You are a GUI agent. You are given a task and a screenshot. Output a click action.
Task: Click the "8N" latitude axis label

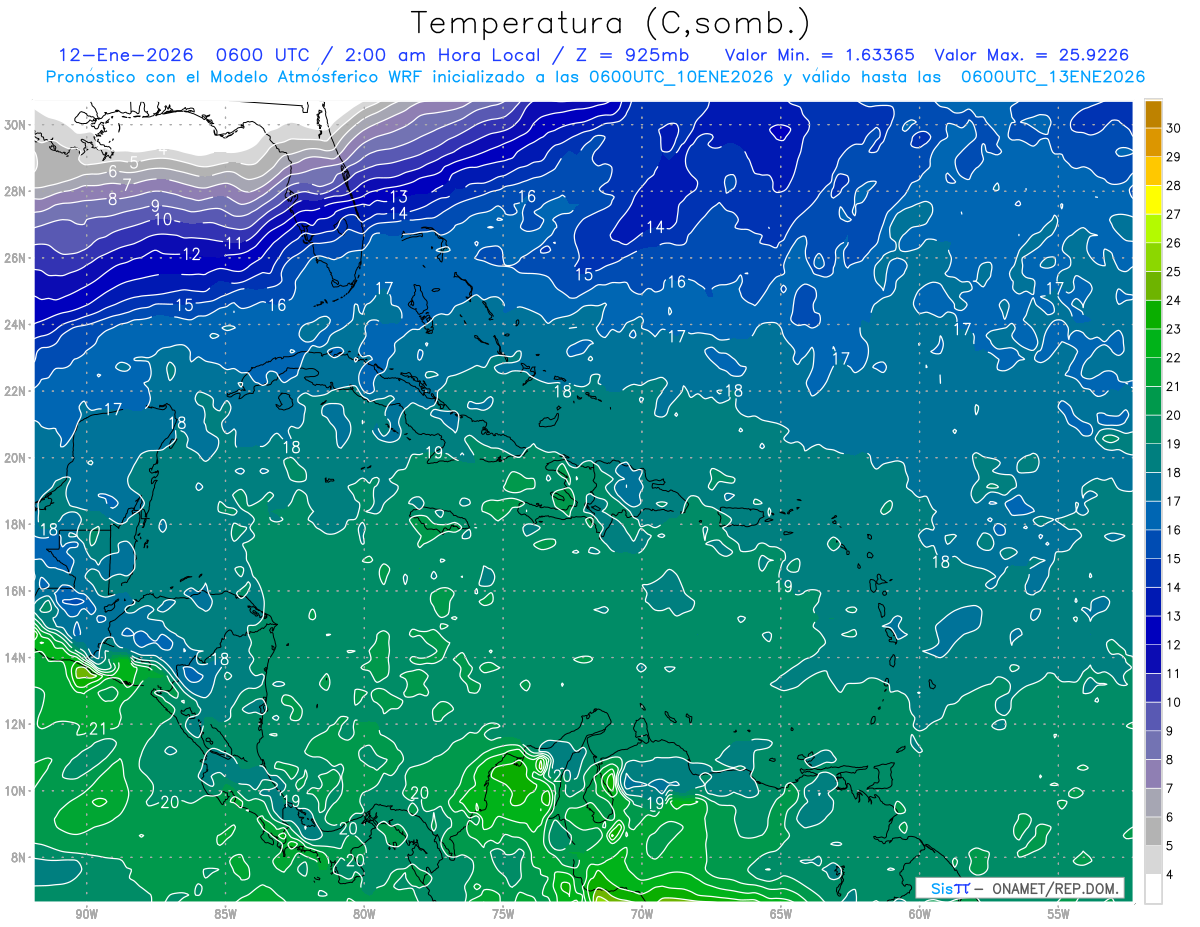[20, 857]
